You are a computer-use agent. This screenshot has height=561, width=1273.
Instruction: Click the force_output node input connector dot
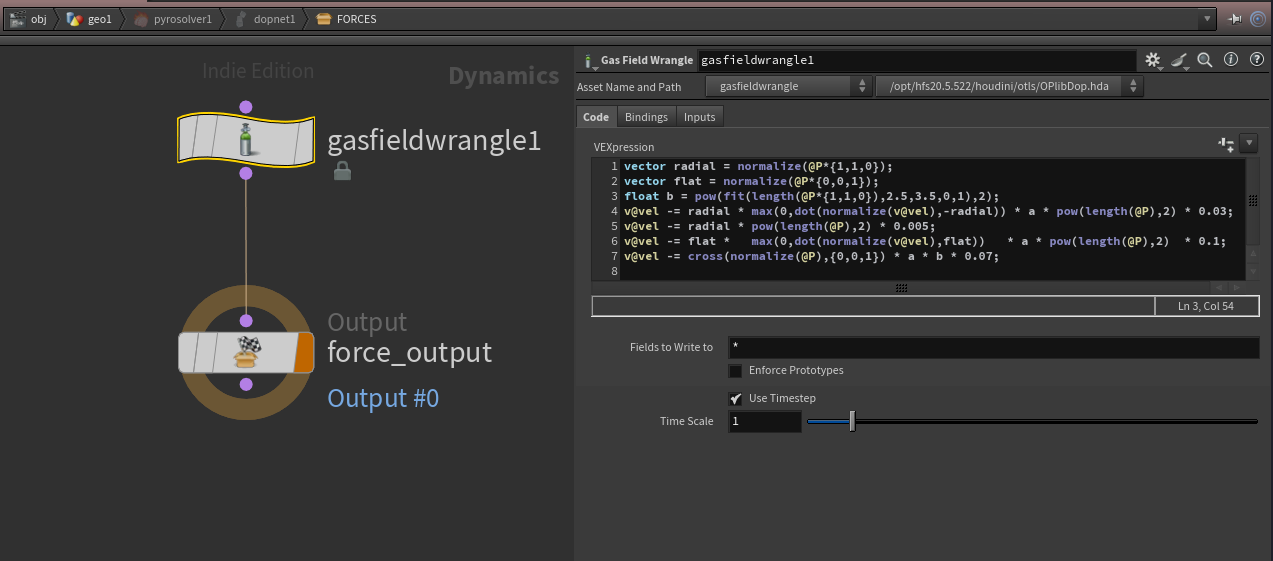246,320
